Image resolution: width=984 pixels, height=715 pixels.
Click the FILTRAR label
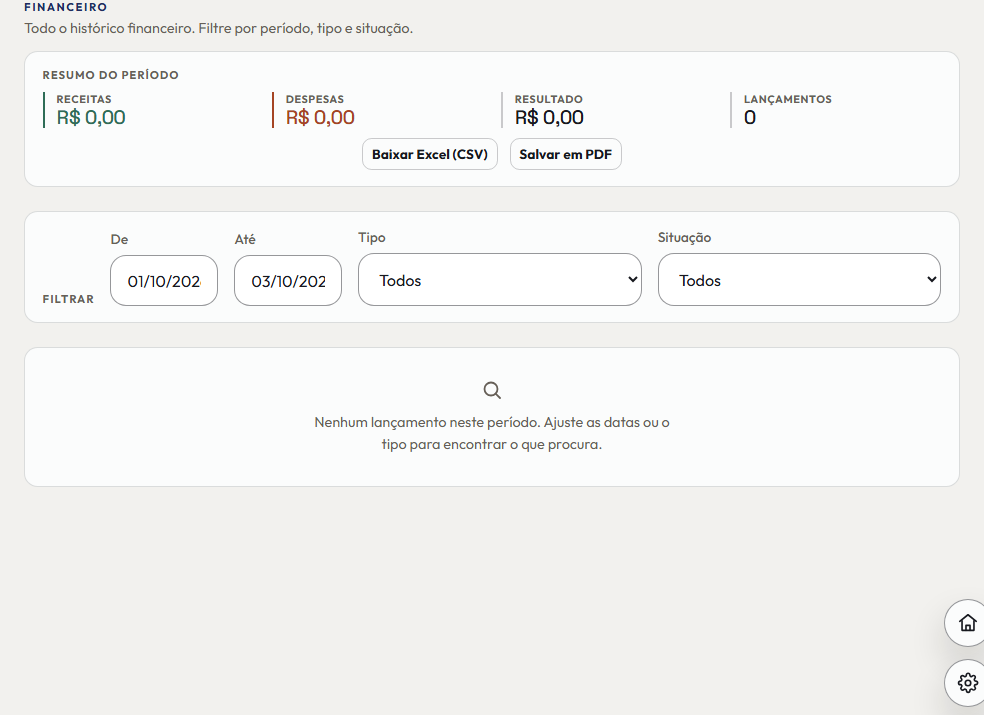point(68,299)
